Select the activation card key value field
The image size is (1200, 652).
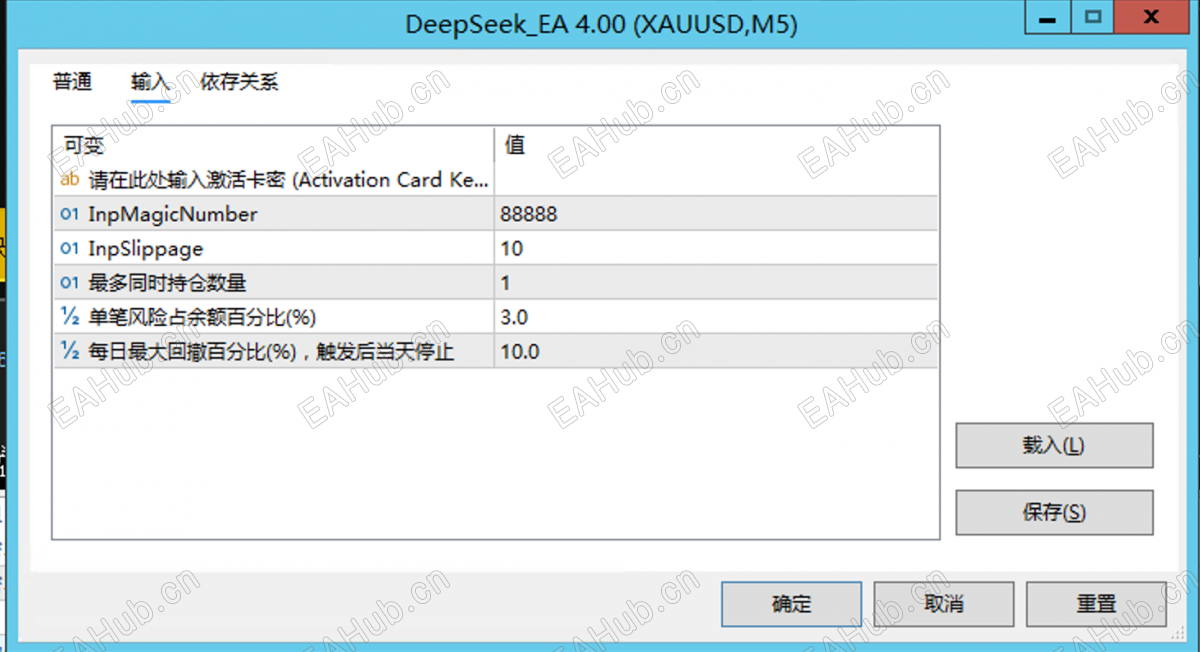(716, 180)
